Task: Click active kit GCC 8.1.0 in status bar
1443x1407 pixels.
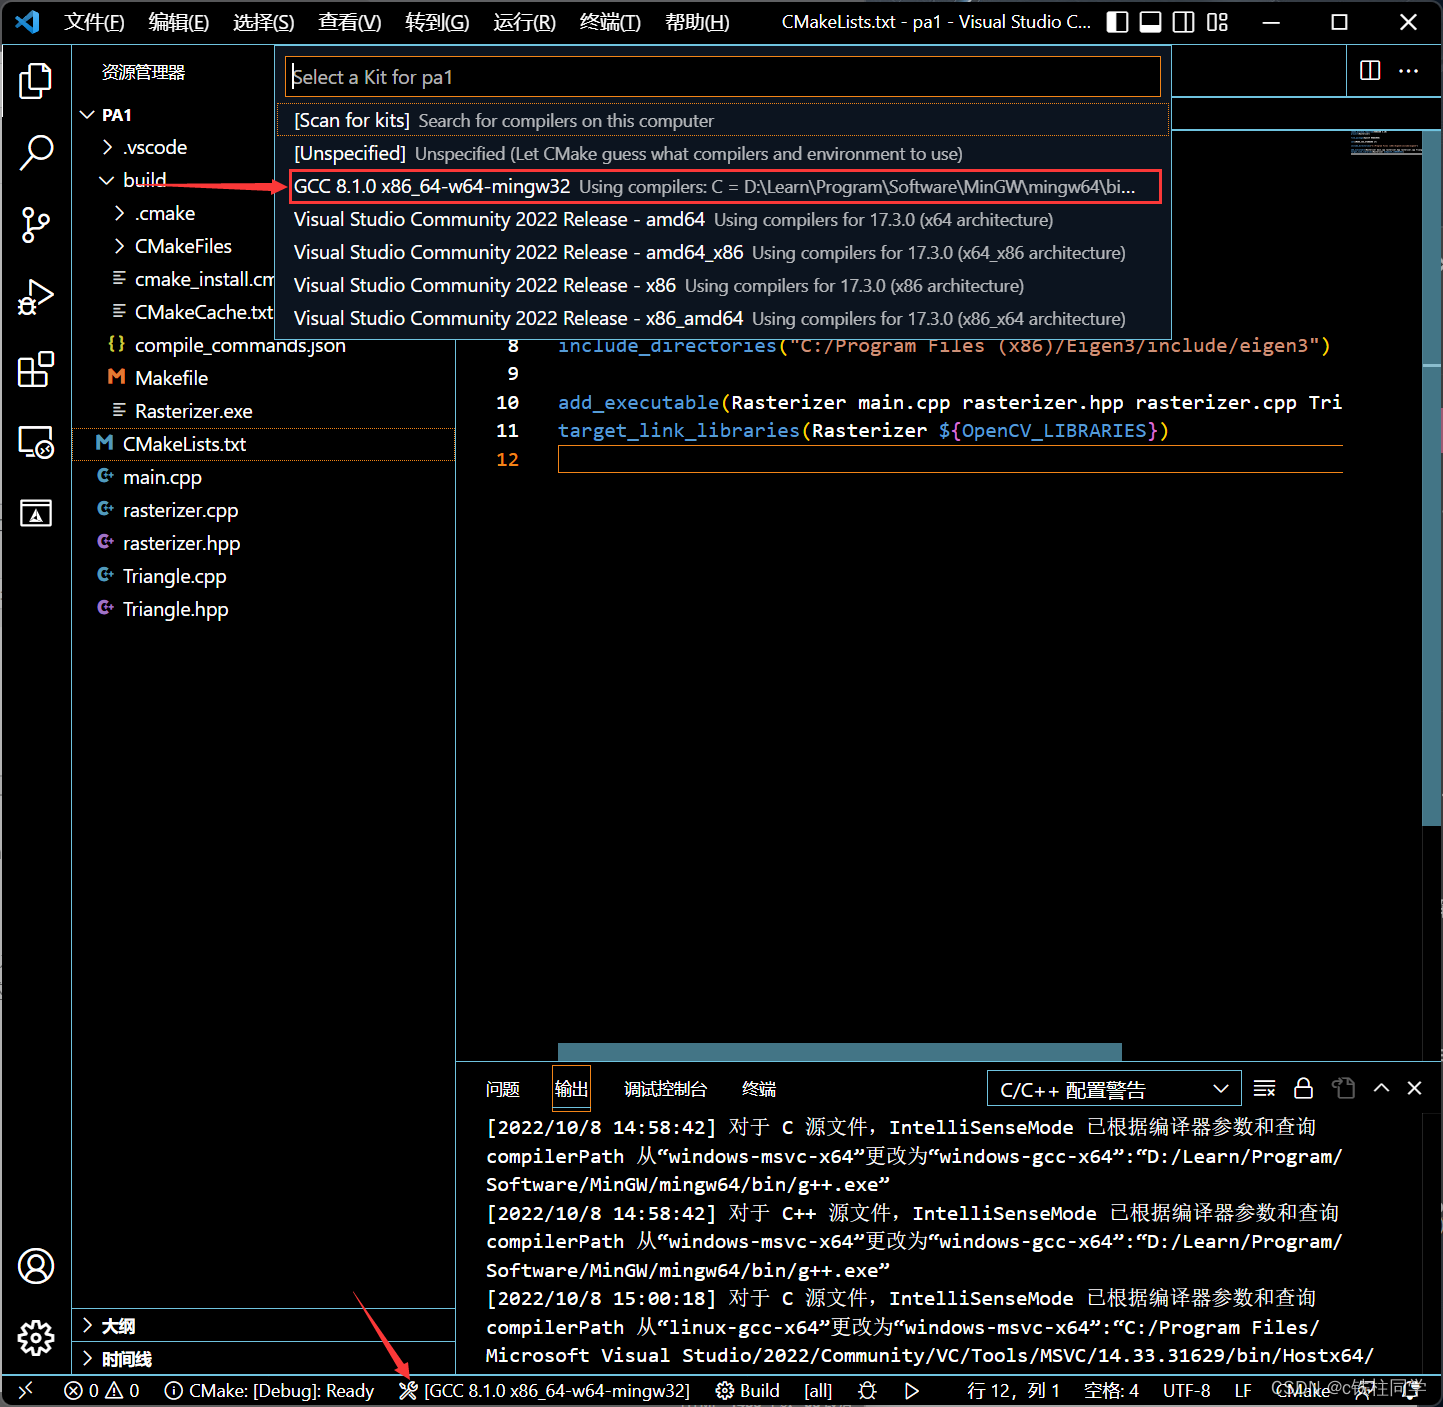Action: [545, 1390]
